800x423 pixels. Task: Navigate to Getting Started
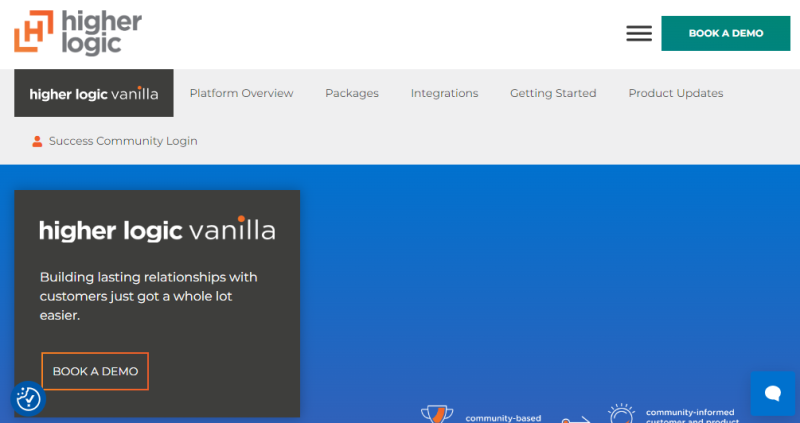(553, 93)
